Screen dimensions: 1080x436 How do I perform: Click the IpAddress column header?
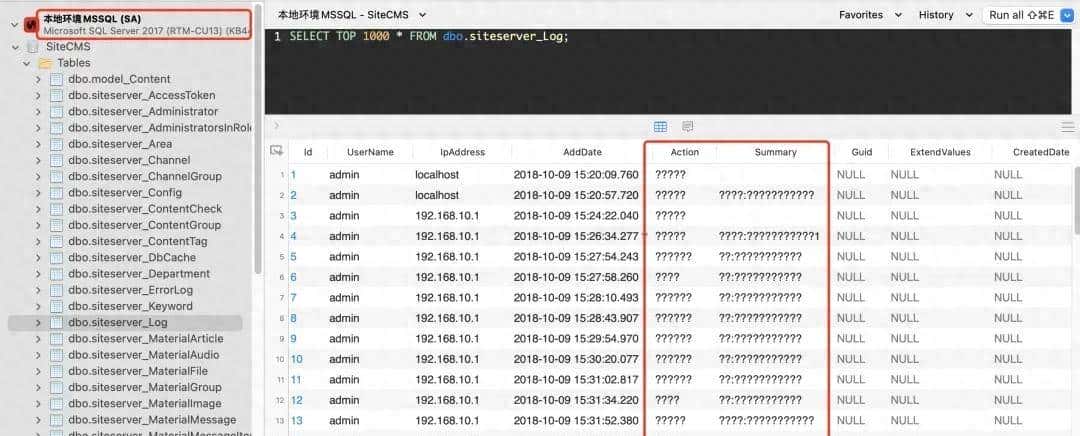pos(462,152)
